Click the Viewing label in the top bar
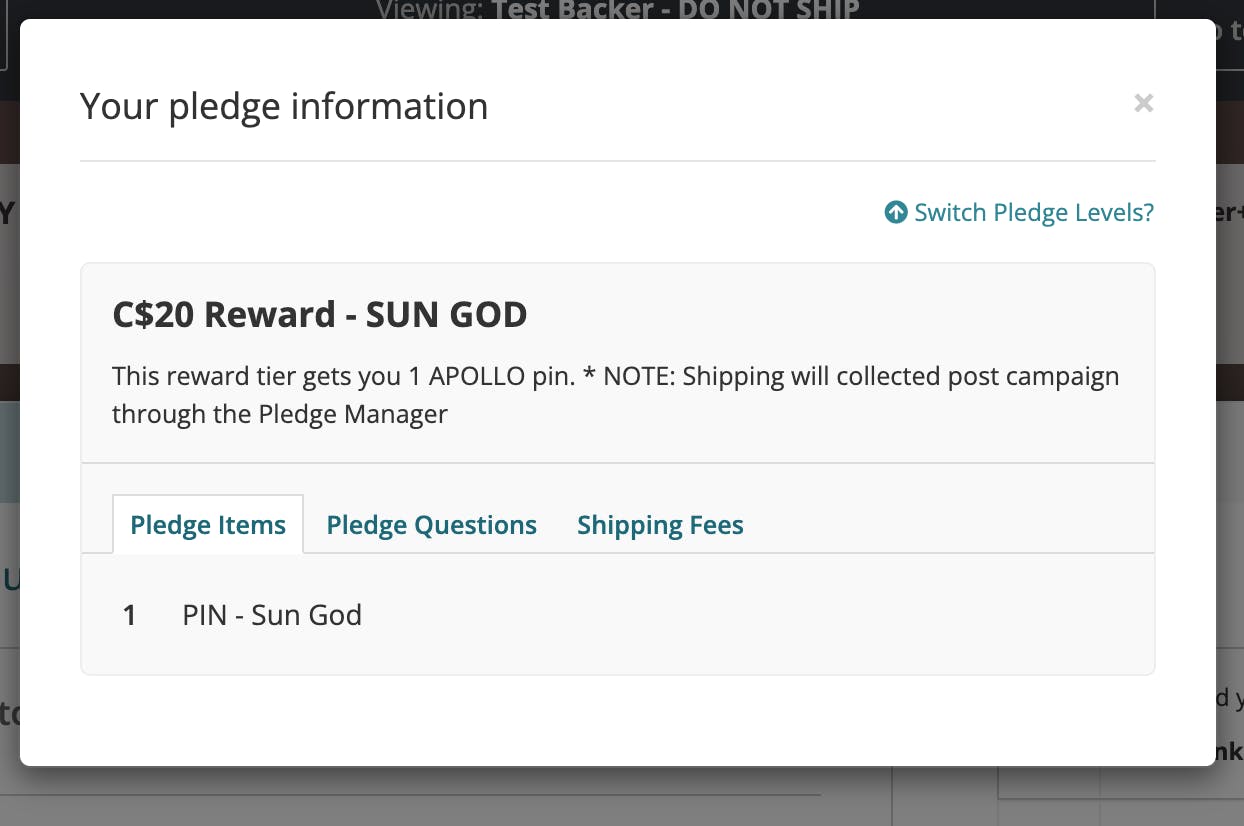The height and width of the screenshot is (826, 1244). pos(430,10)
